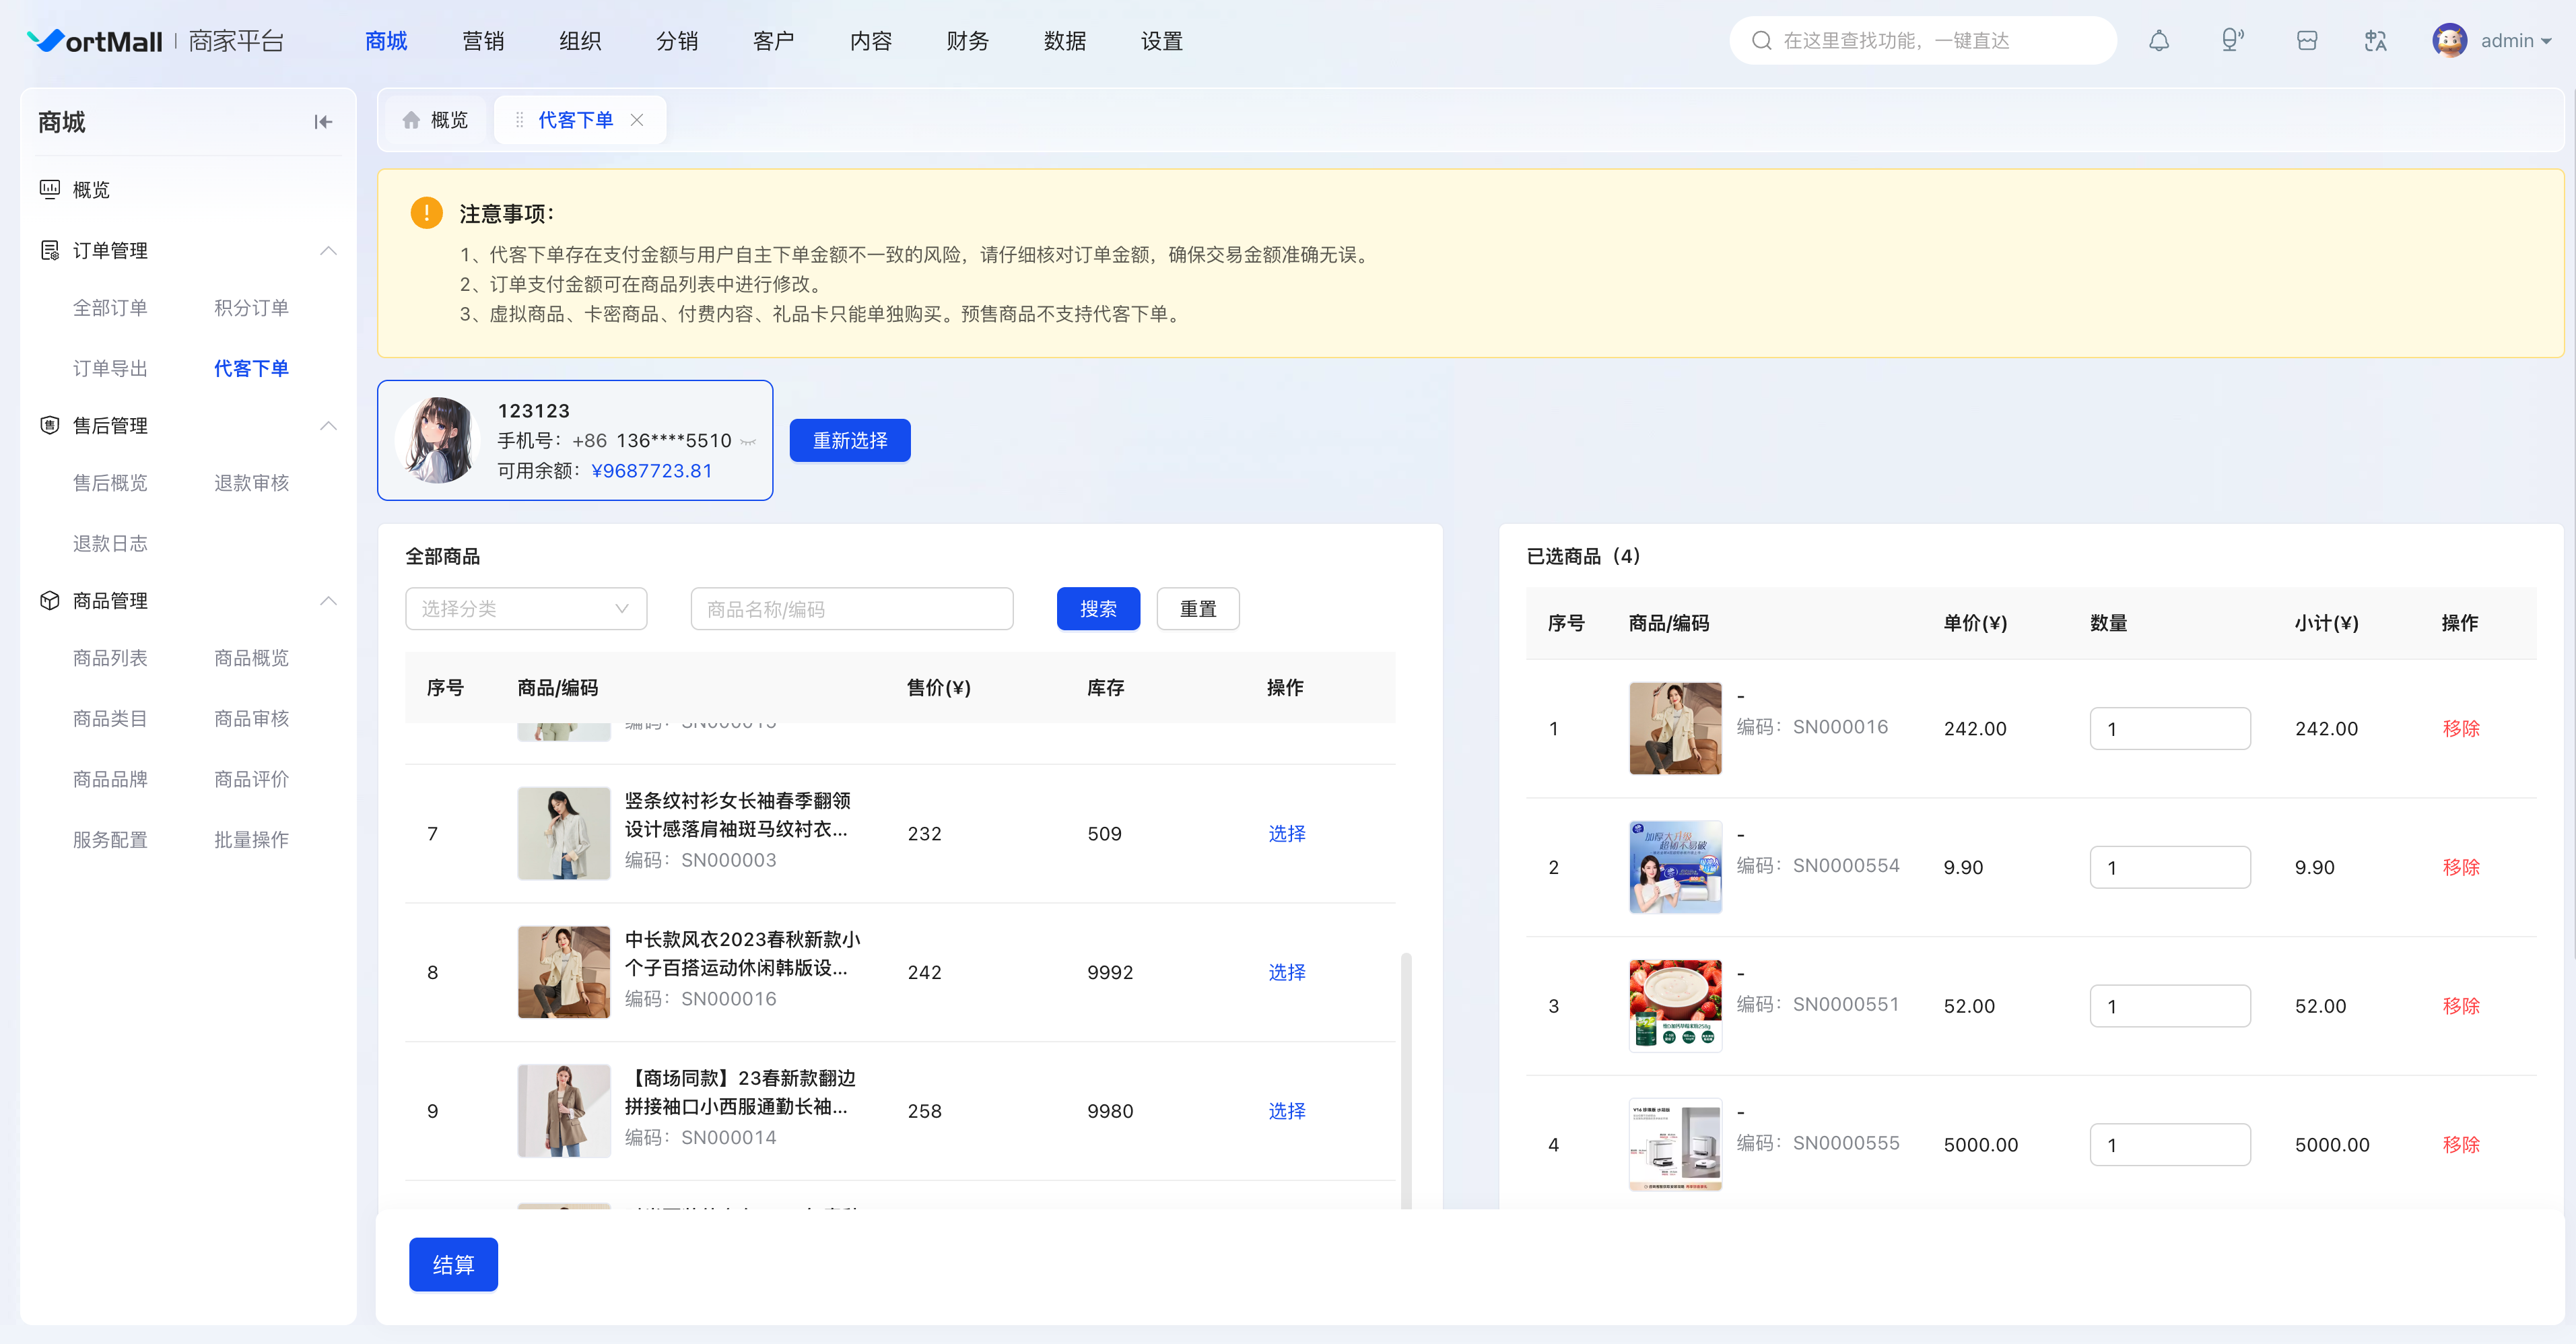Image resolution: width=2576 pixels, height=1344 pixels.
Task: Open the 选择分类 category dropdown
Action: (x=526, y=609)
